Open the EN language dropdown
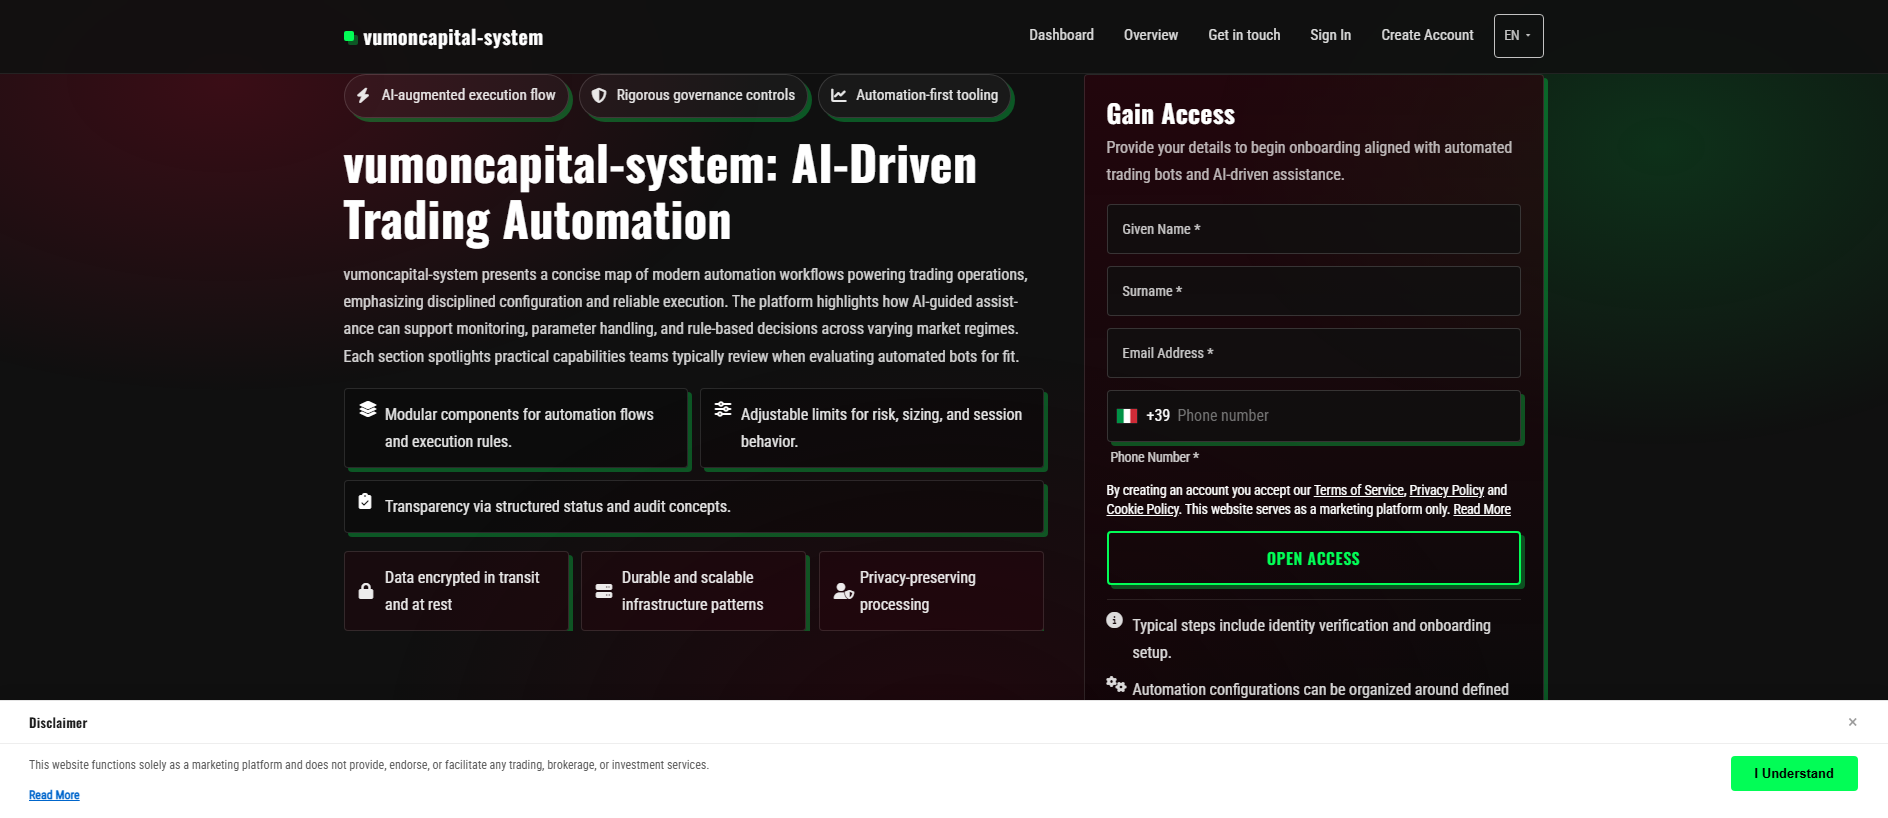The height and width of the screenshot is (818, 1888). [1518, 36]
